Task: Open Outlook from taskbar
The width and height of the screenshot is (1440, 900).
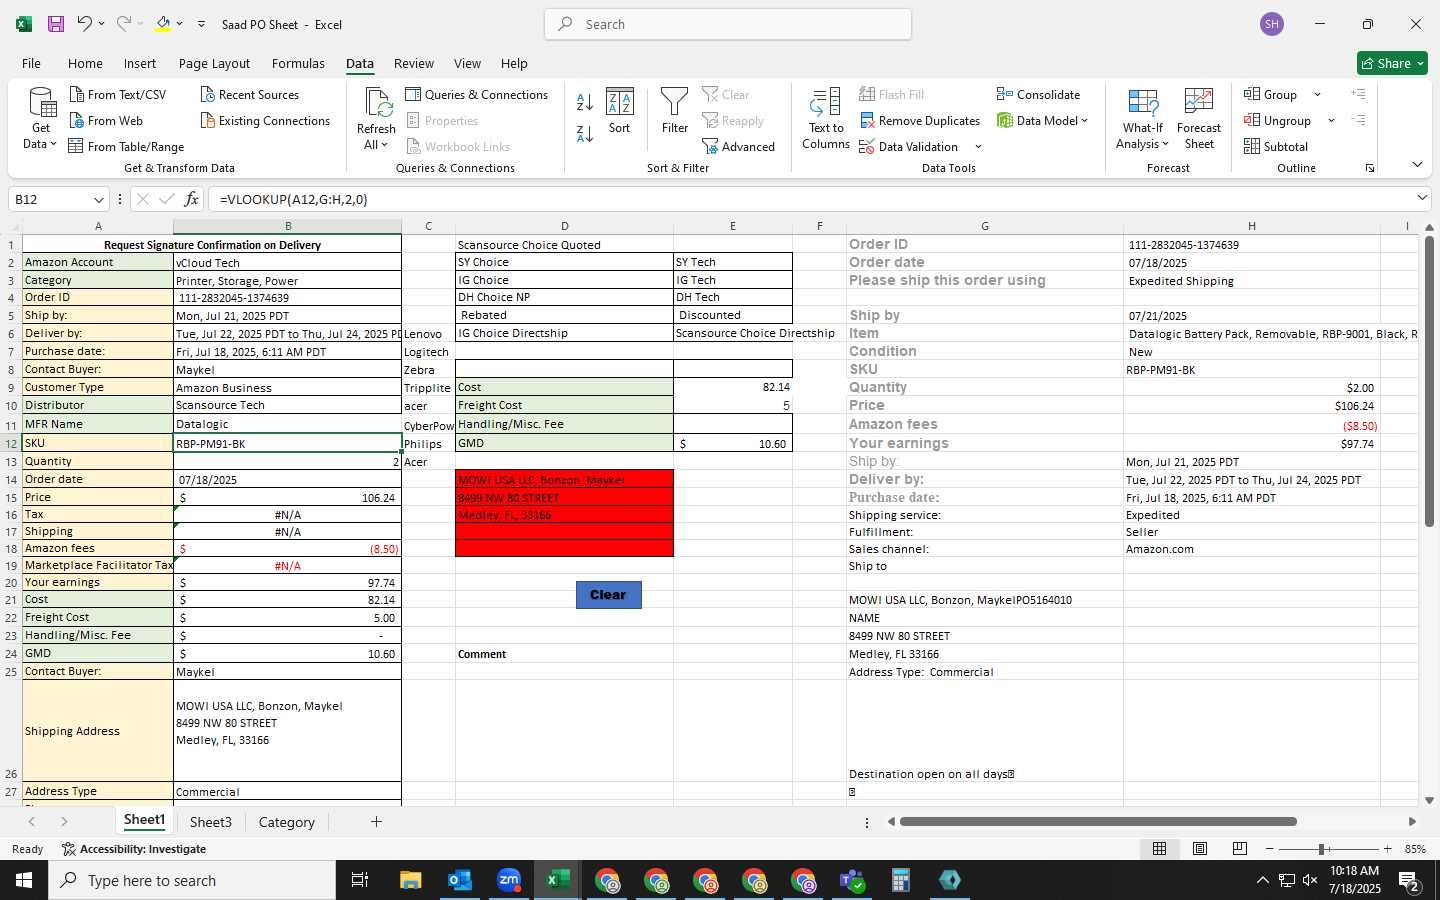Action: click(460, 880)
